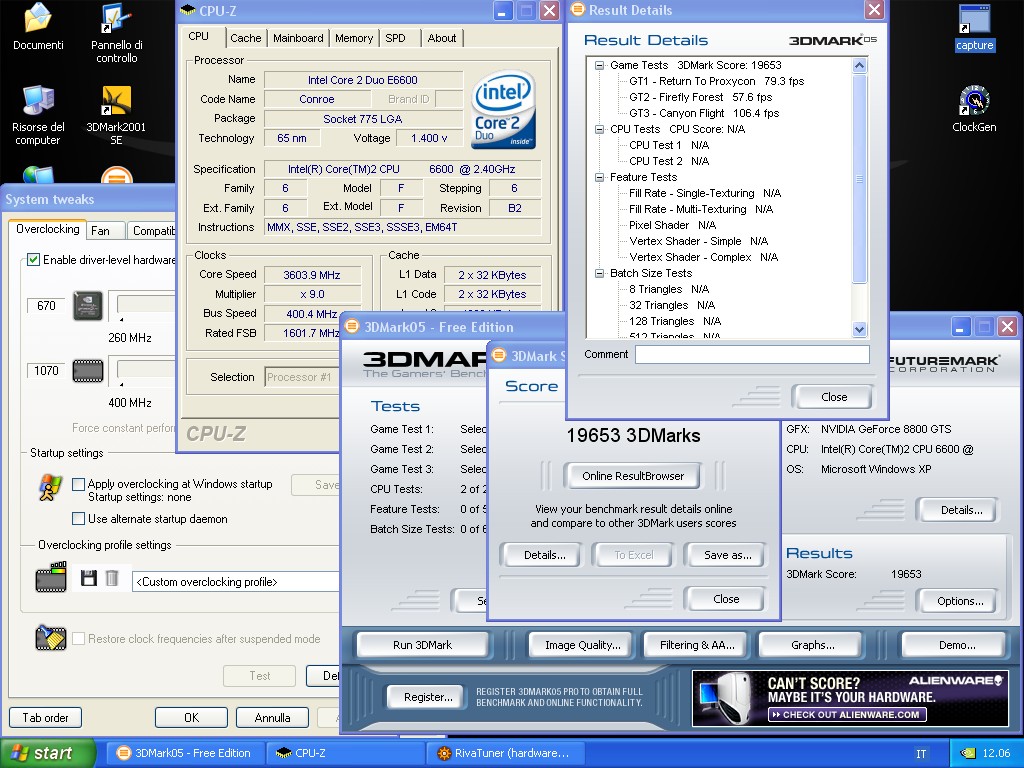Open the Mainboard tab in CPU-Z

coord(298,38)
